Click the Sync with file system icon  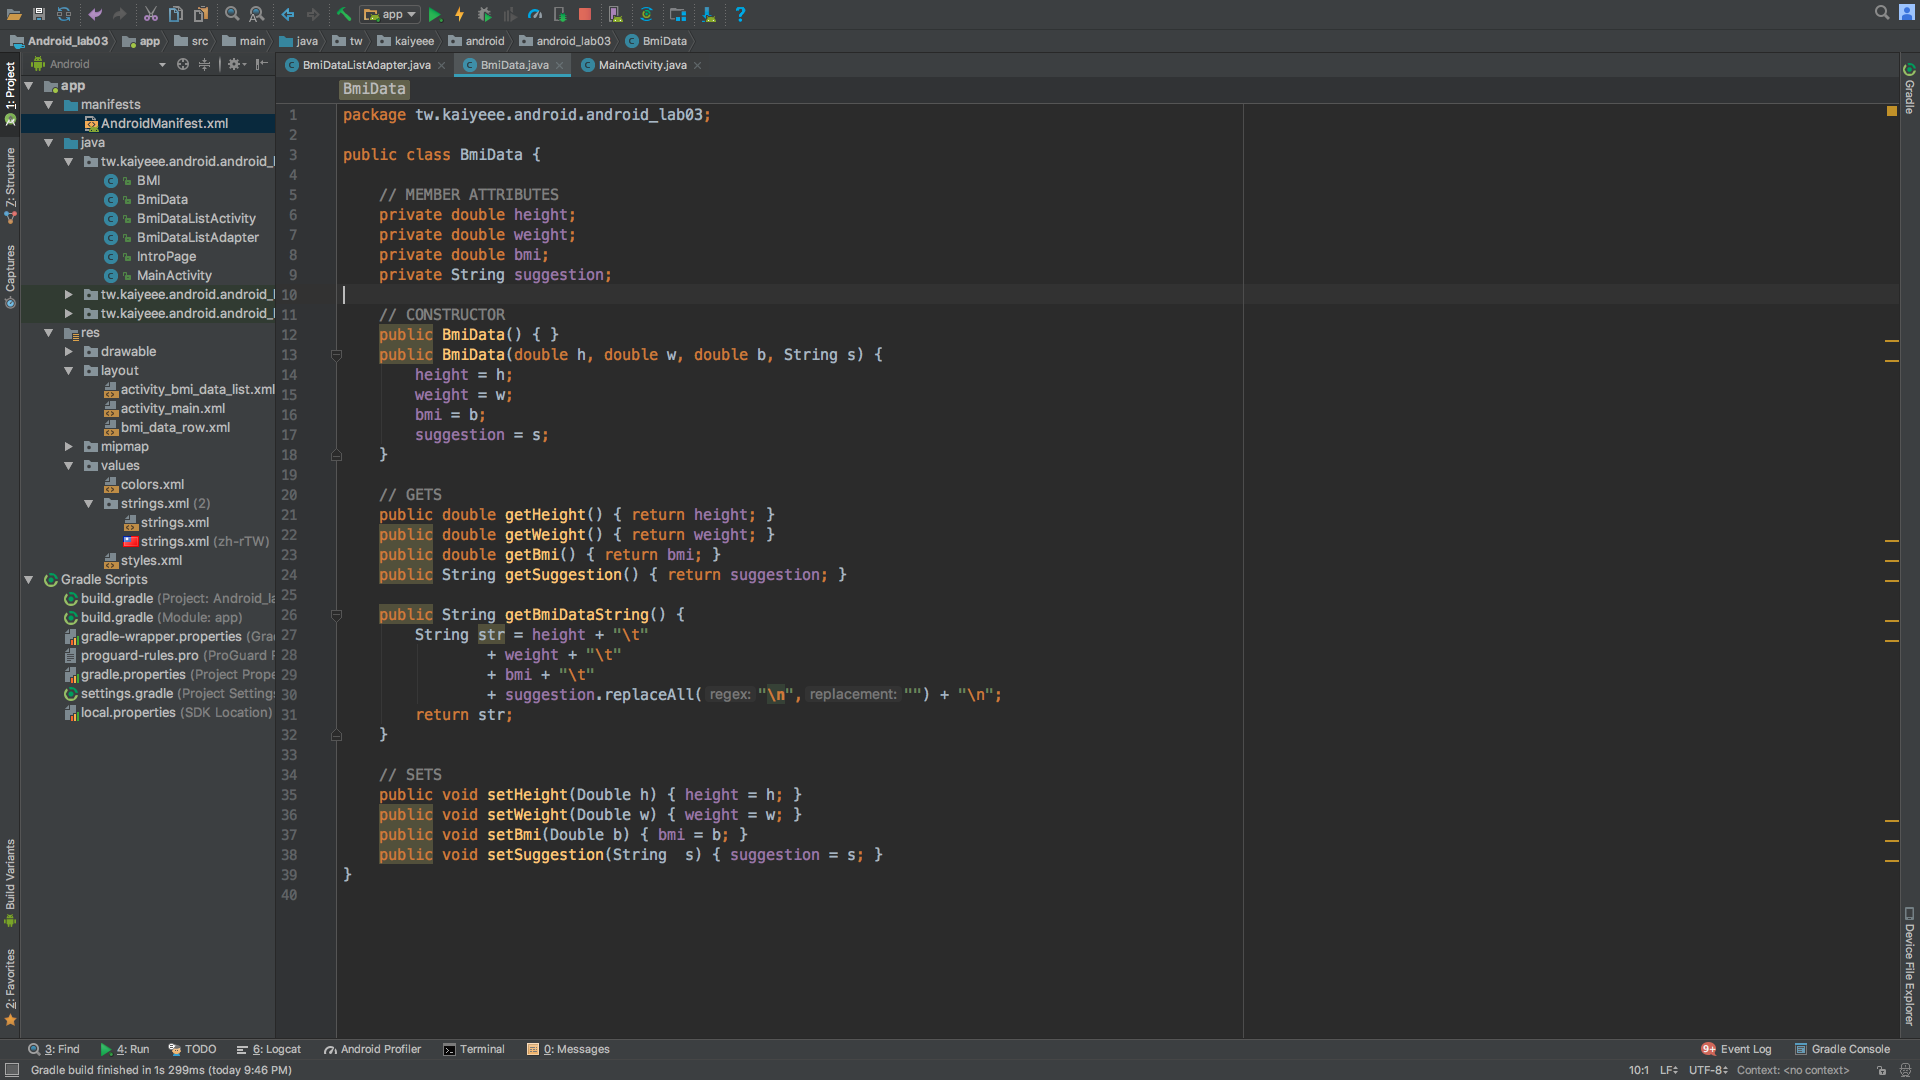tap(64, 14)
